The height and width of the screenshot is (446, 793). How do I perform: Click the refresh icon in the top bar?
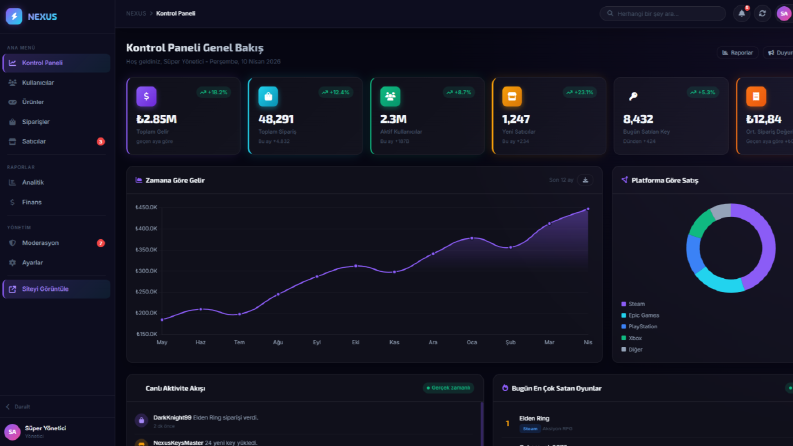(762, 14)
